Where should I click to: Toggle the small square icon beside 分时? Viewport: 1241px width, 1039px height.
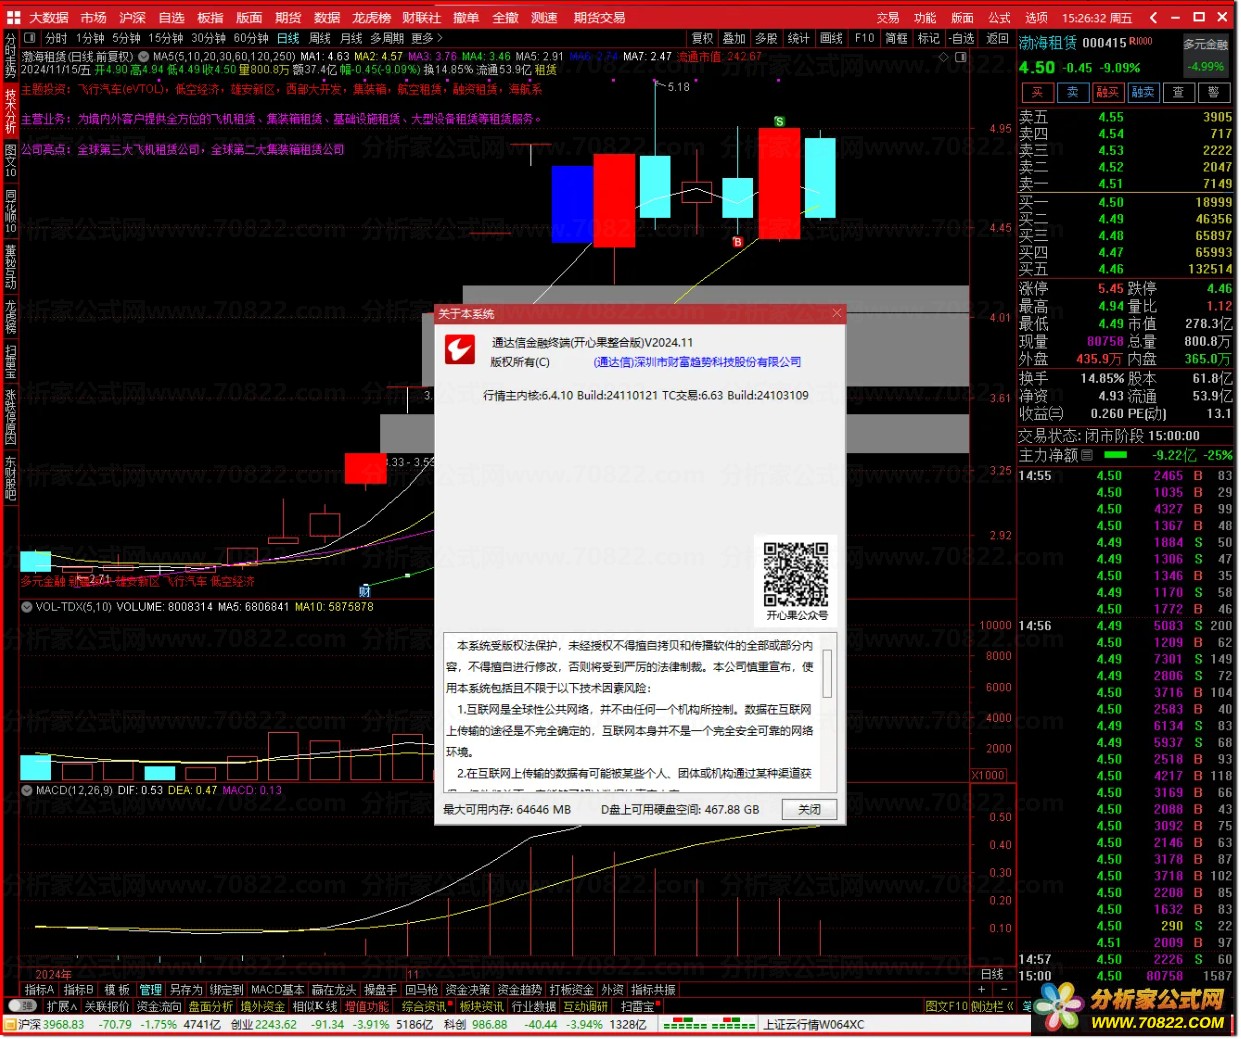pyautogui.click(x=31, y=38)
